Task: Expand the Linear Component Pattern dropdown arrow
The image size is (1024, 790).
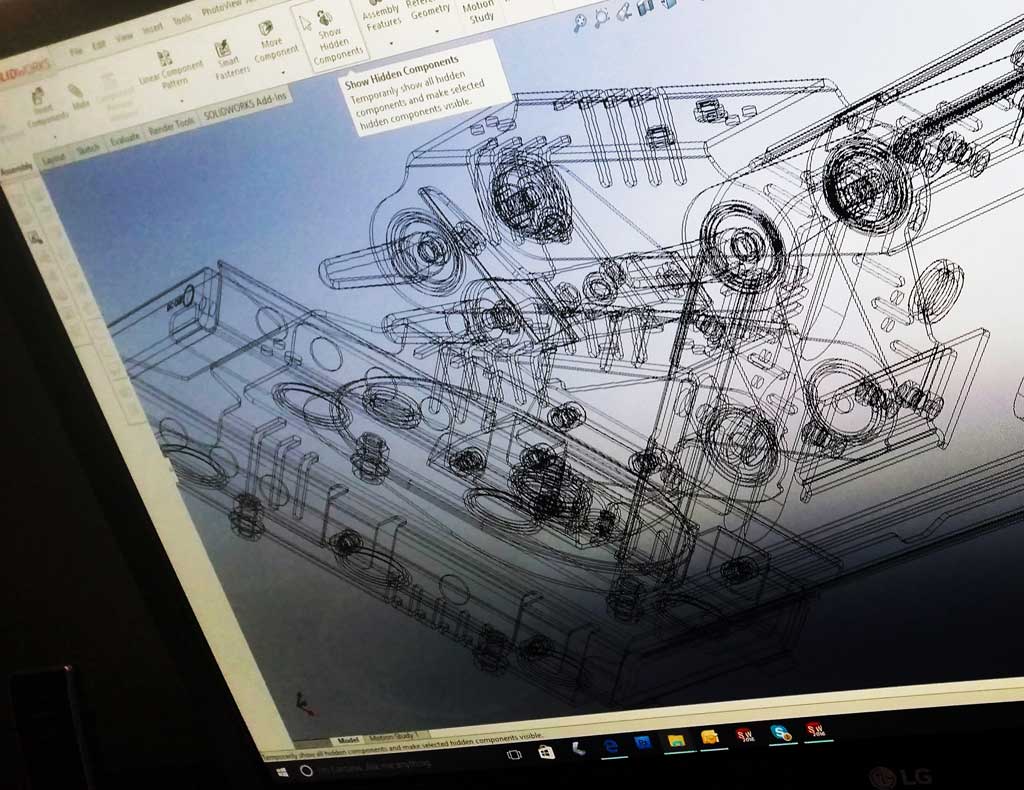Action: [182, 99]
